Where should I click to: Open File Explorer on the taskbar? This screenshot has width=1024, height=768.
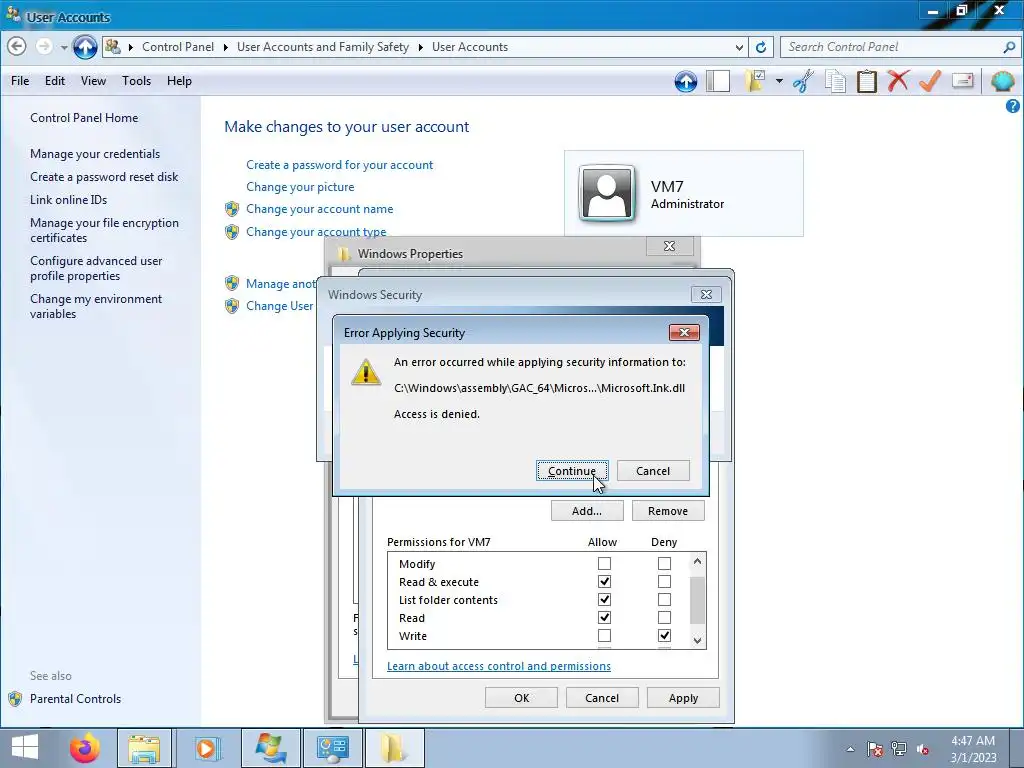[144, 748]
